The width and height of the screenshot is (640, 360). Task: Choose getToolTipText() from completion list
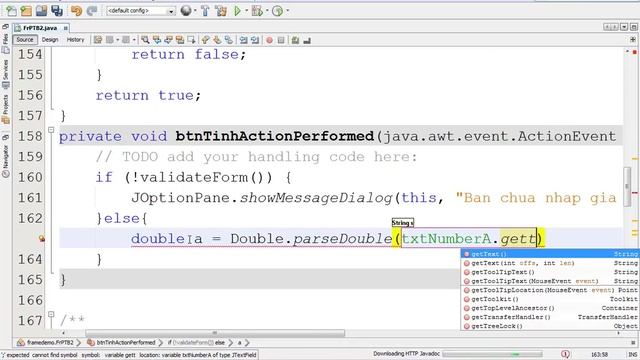pyautogui.click(x=550, y=272)
